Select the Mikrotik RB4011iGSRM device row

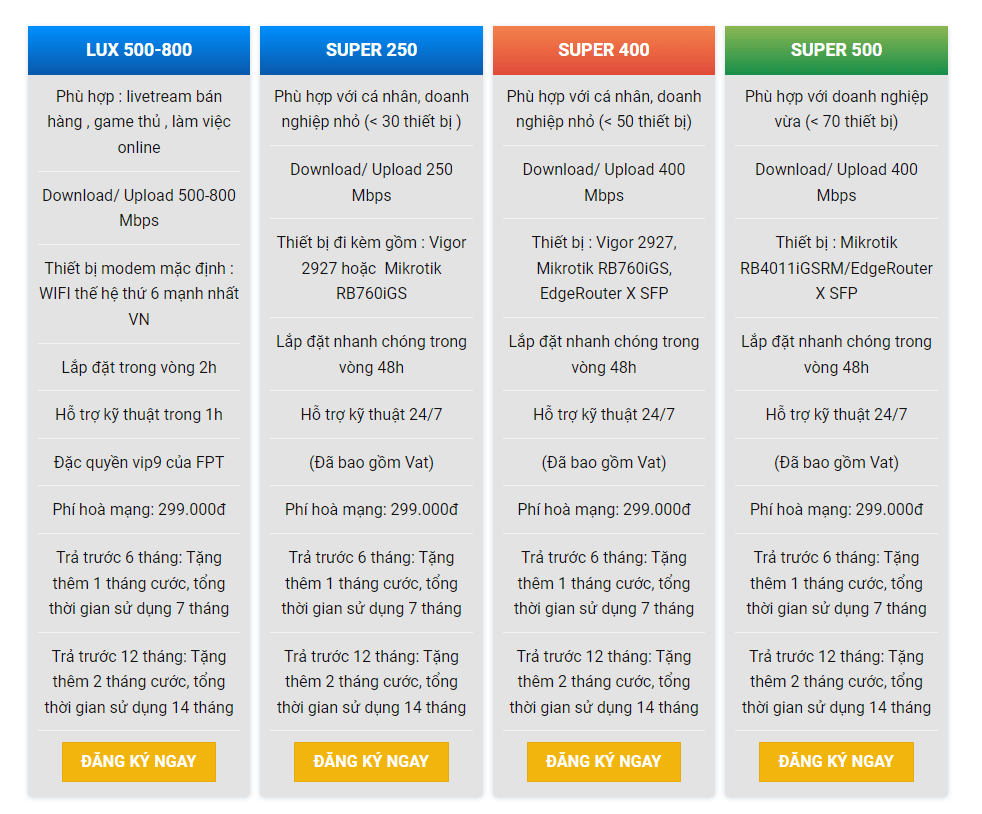836,268
